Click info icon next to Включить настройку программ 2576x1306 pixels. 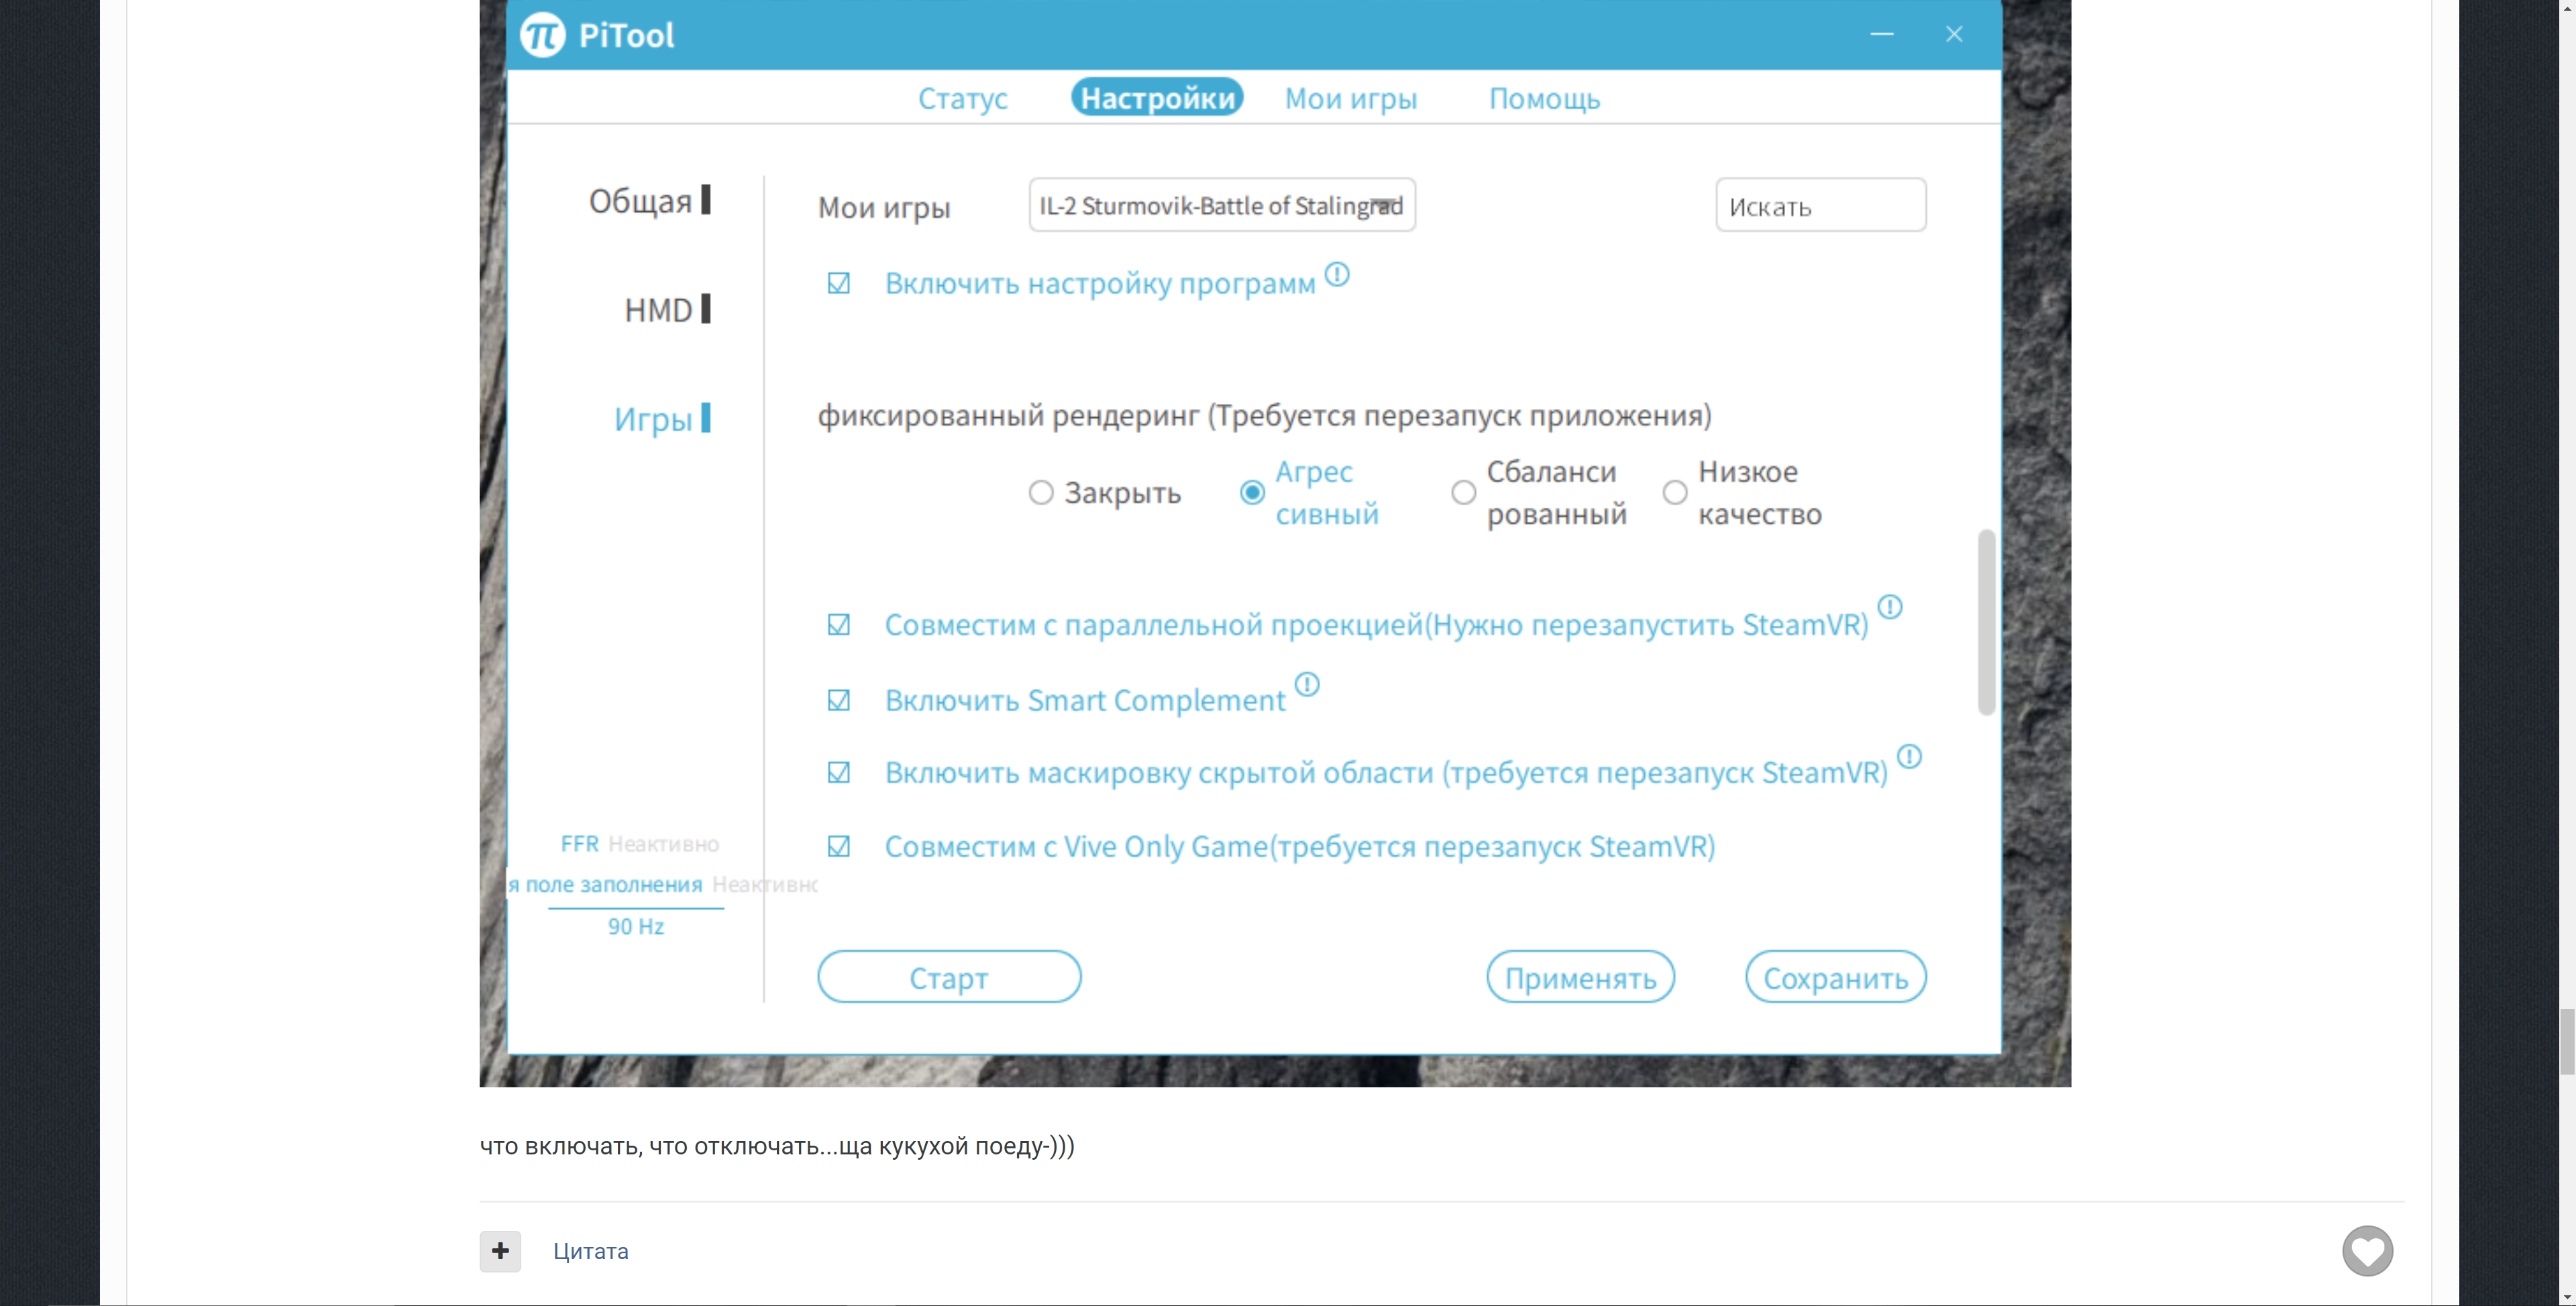click(1337, 274)
